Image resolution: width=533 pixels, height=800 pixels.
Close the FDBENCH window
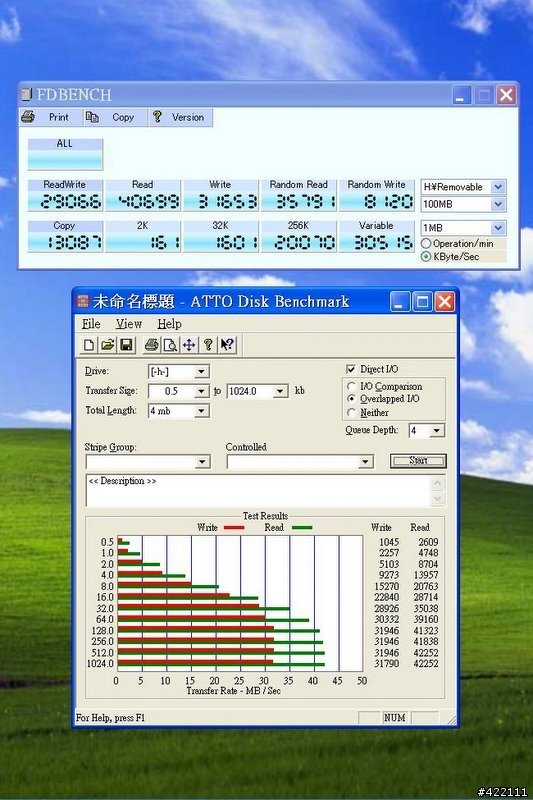pyautogui.click(x=506, y=95)
